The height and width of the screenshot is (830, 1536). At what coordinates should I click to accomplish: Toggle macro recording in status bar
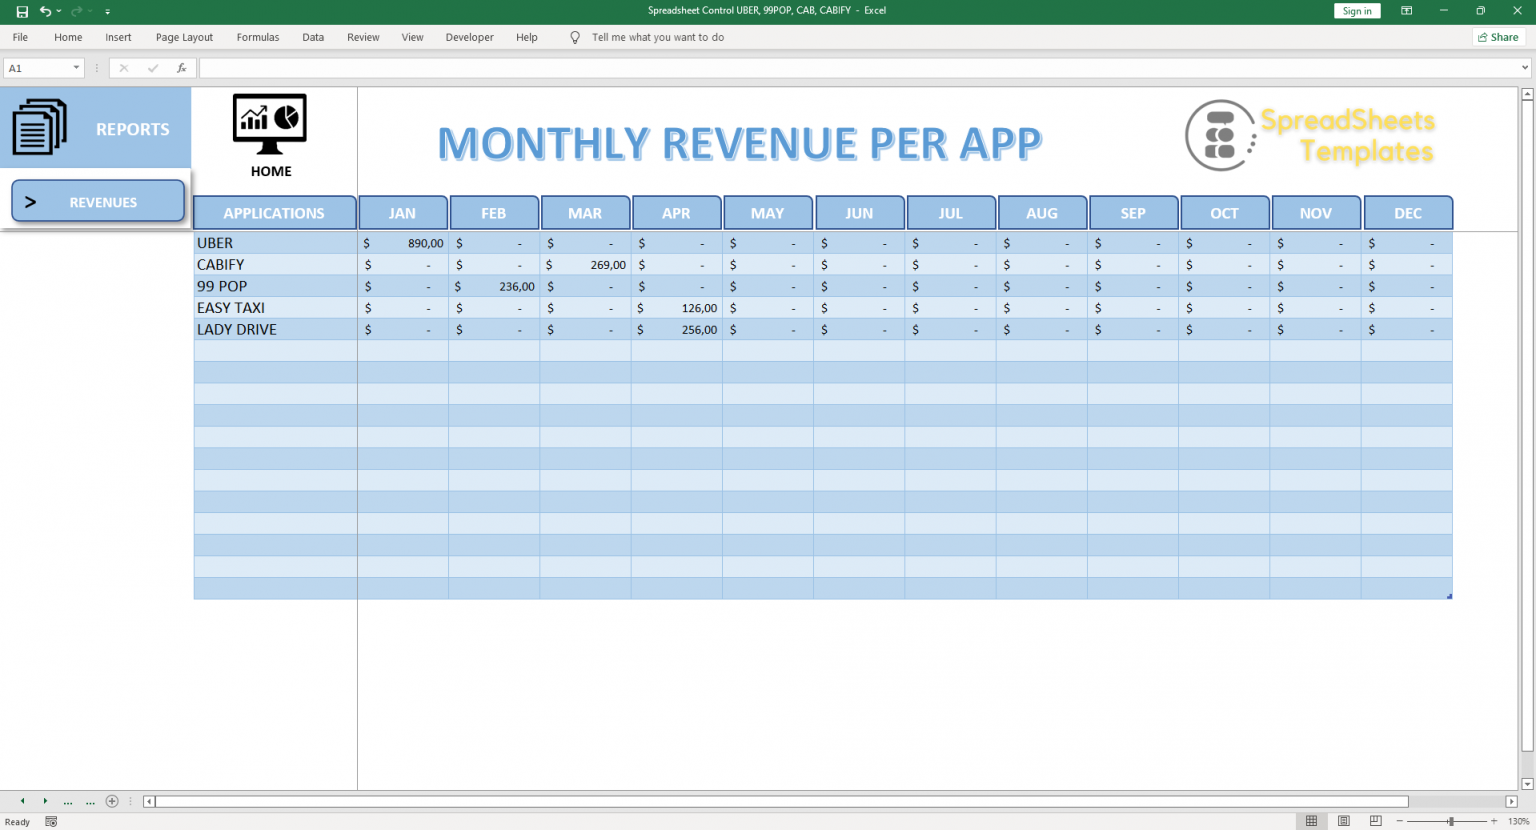click(x=51, y=821)
